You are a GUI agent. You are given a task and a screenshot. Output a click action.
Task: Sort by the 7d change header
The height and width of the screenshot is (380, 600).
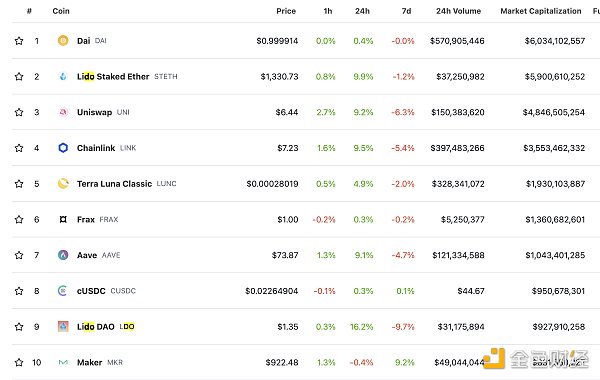(x=406, y=11)
